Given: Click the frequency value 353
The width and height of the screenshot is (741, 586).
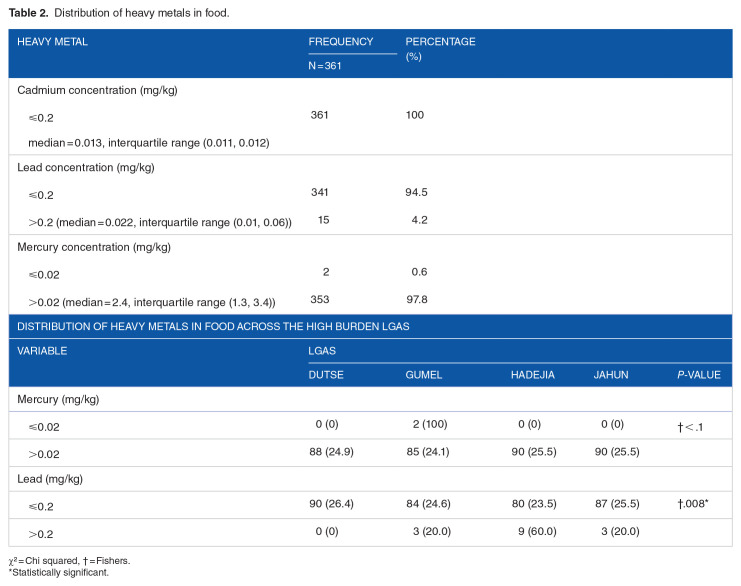Looking at the screenshot, I should pyautogui.click(x=320, y=299).
